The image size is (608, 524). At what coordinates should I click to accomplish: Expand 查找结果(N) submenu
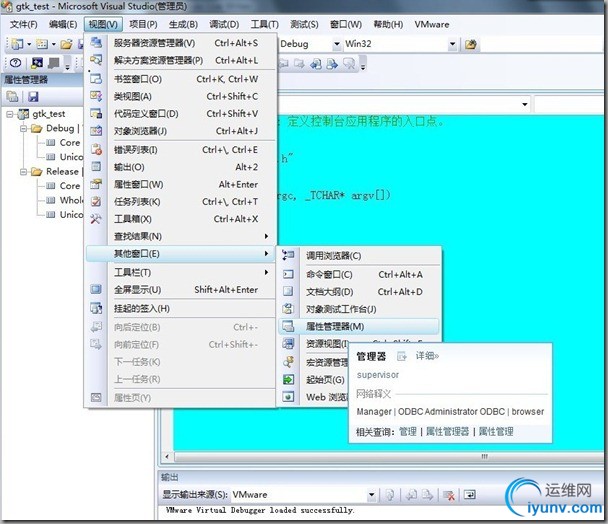point(181,236)
